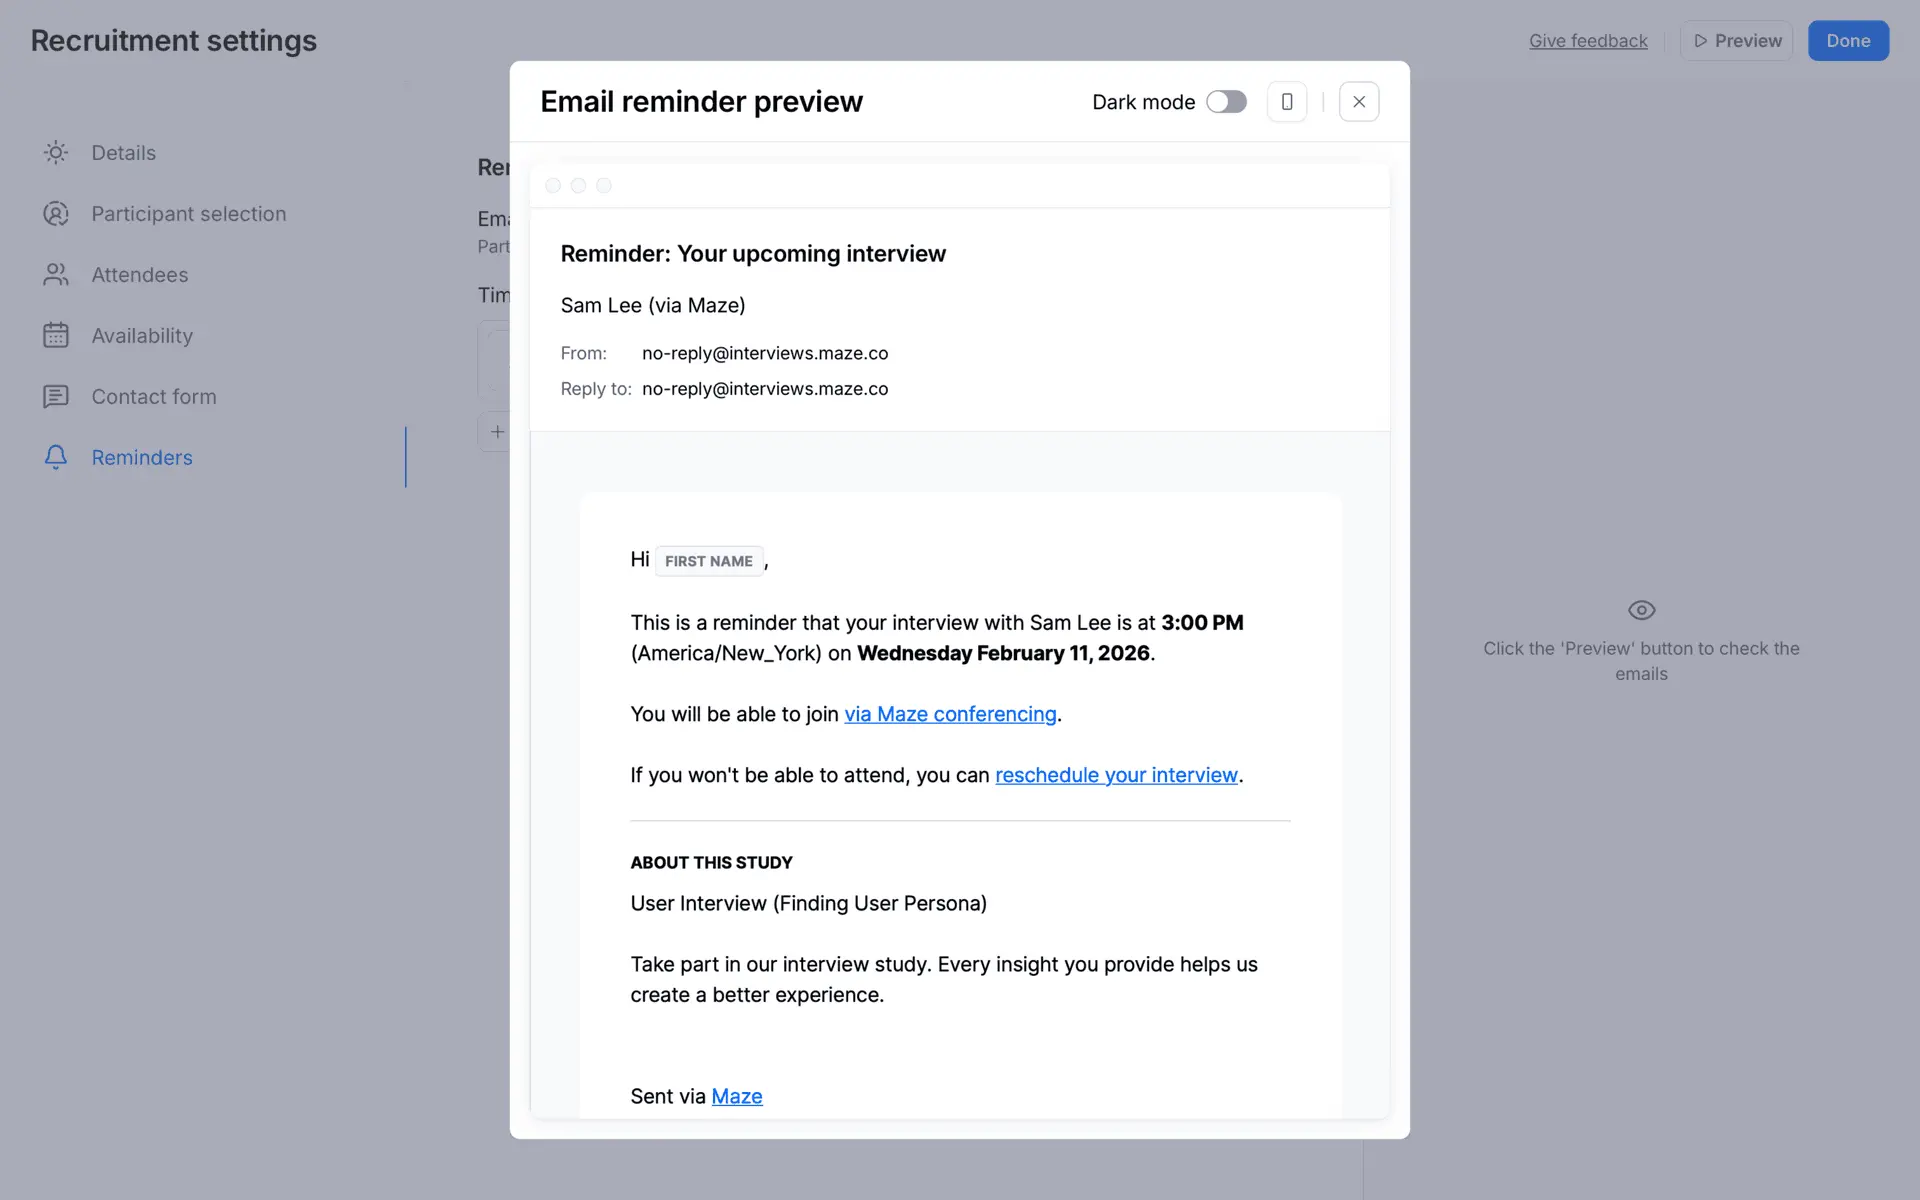Viewport: 1920px width, 1200px height.
Task: Go to Participant selection settings
Action: tap(188, 214)
